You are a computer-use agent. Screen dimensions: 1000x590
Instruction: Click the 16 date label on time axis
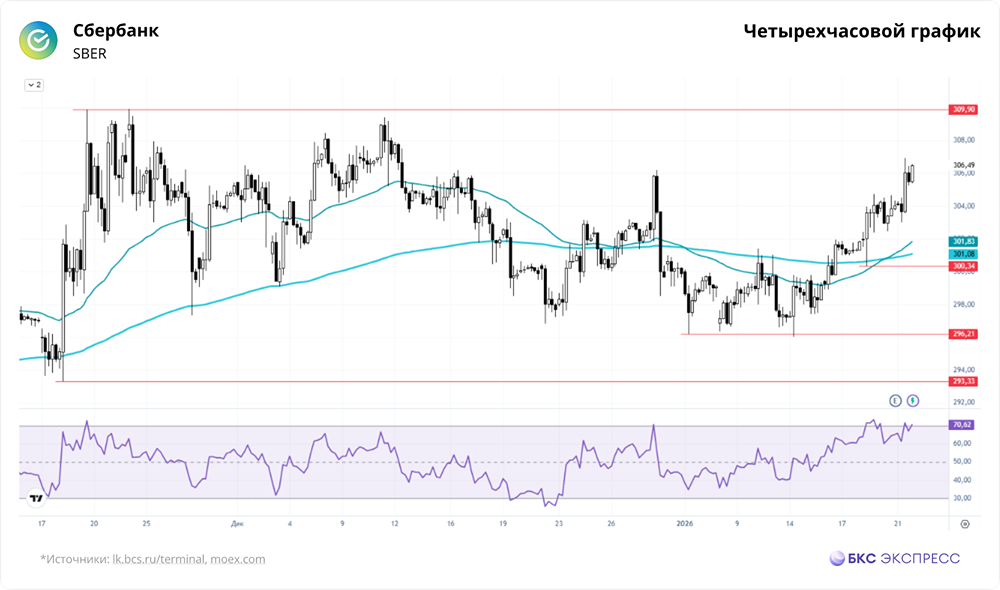pyautogui.click(x=451, y=524)
